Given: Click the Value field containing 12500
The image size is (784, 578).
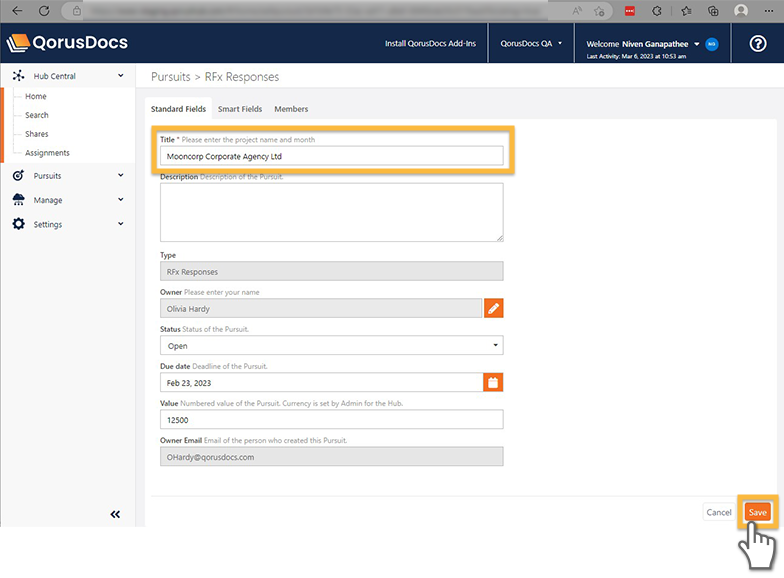Looking at the screenshot, I should [x=332, y=420].
